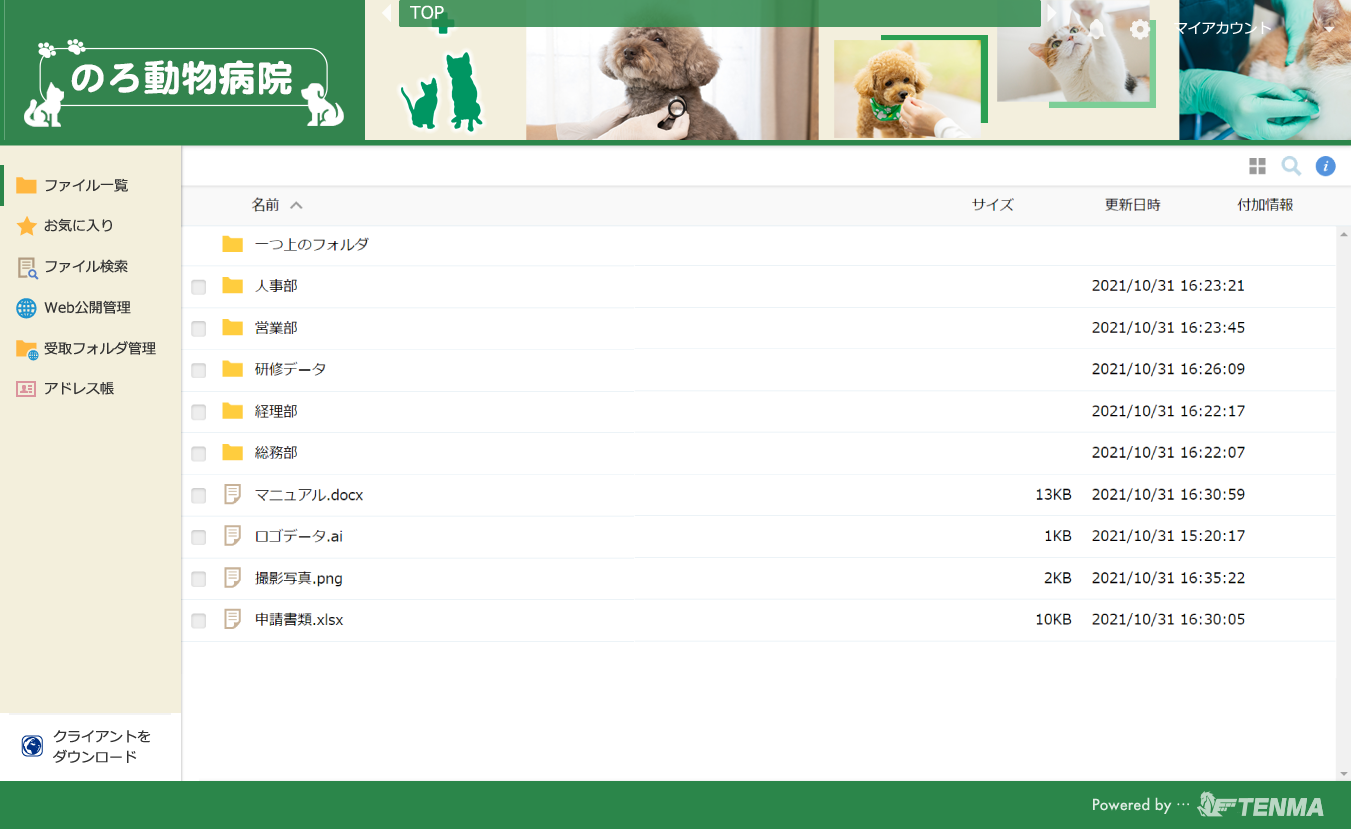
Task: Open settings with the gear icon
Action: pos(1140,29)
